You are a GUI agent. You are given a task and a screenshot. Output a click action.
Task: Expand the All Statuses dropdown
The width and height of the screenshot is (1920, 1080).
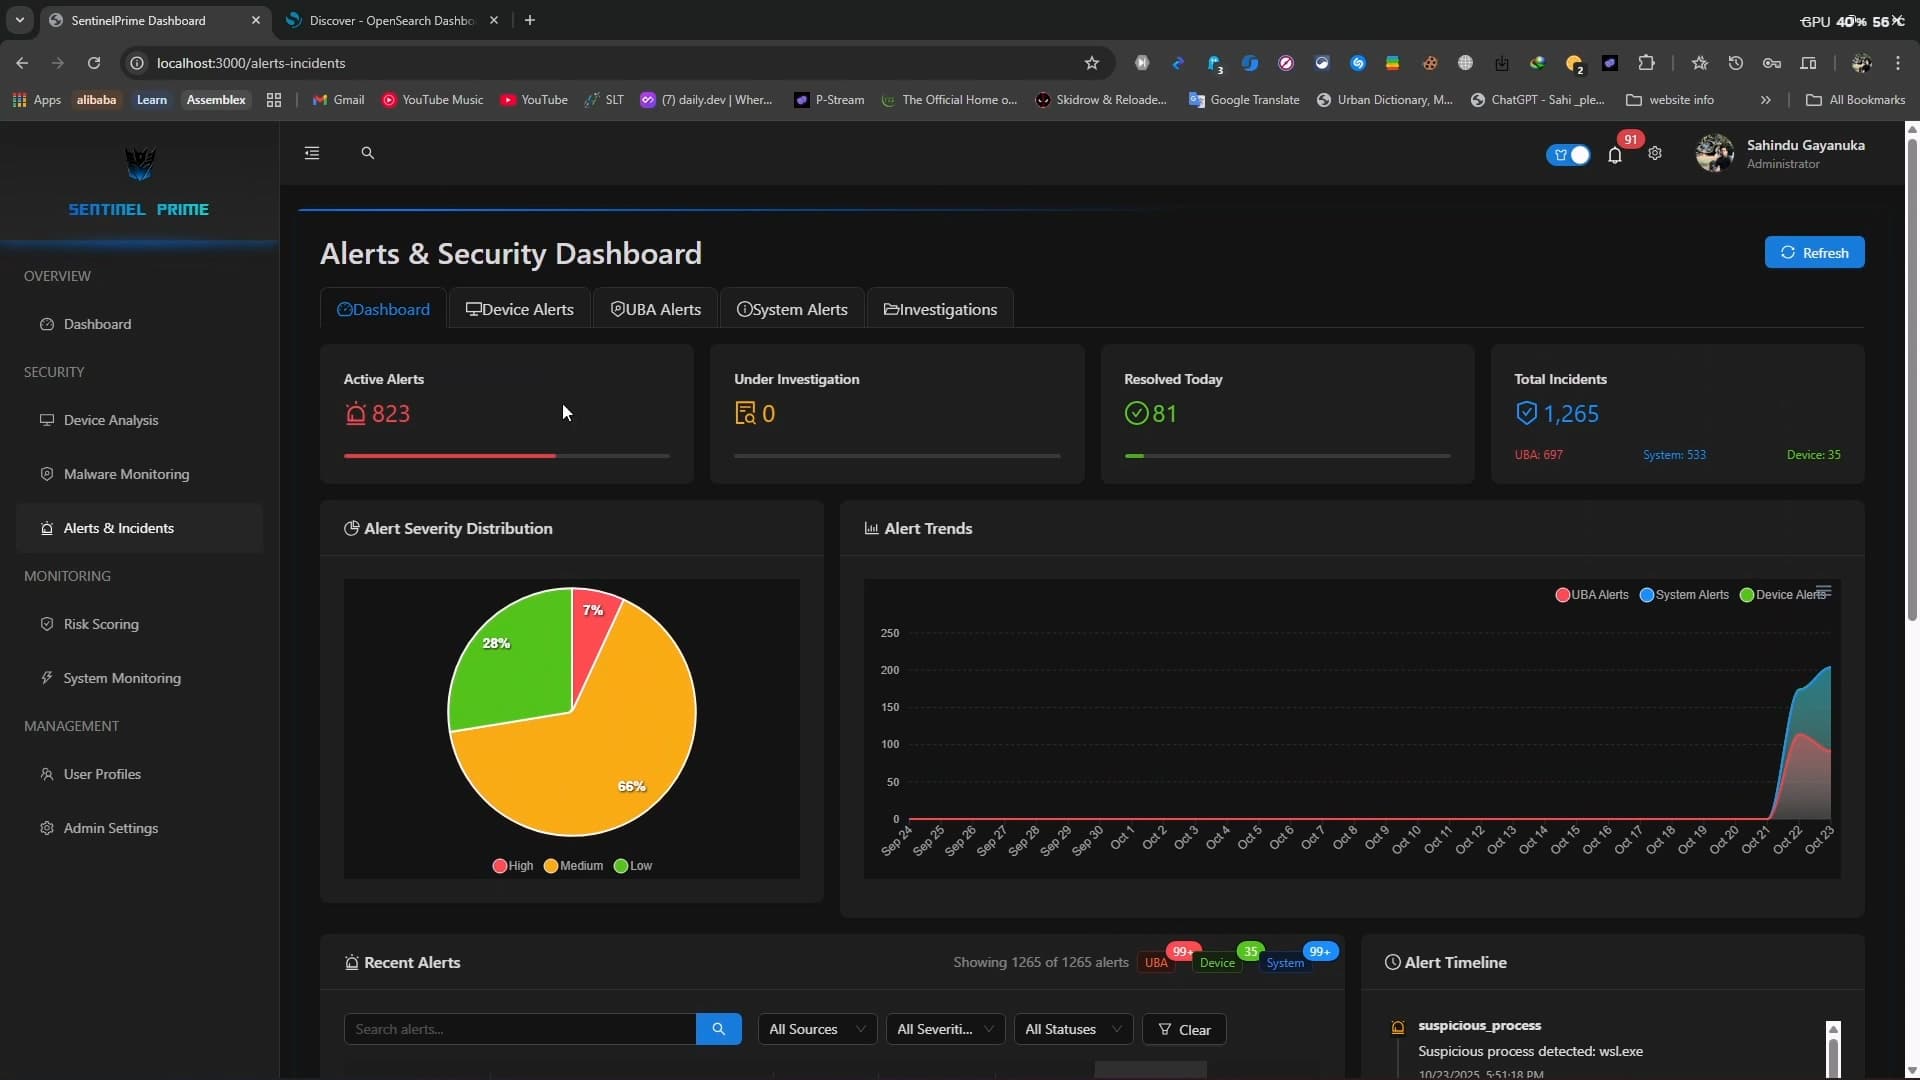(1072, 1029)
